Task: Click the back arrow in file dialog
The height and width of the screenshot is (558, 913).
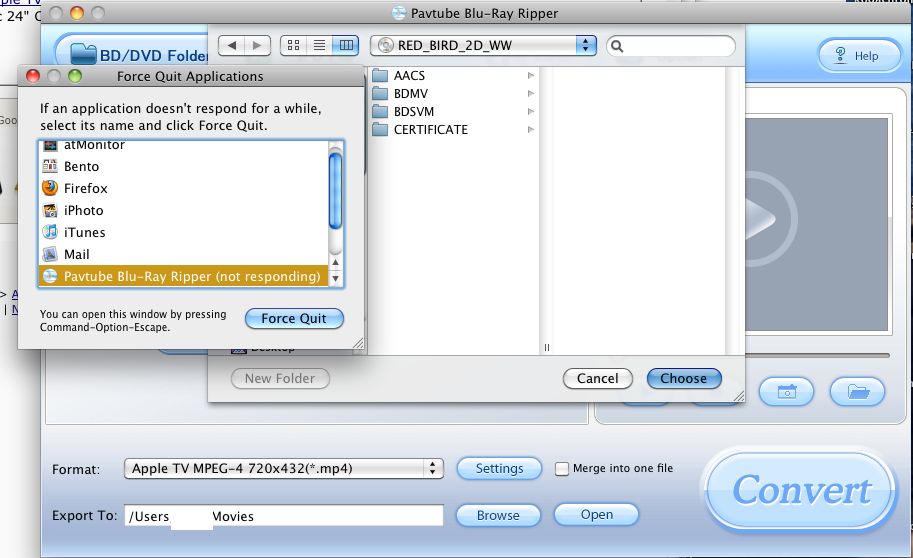Action: 232,45
